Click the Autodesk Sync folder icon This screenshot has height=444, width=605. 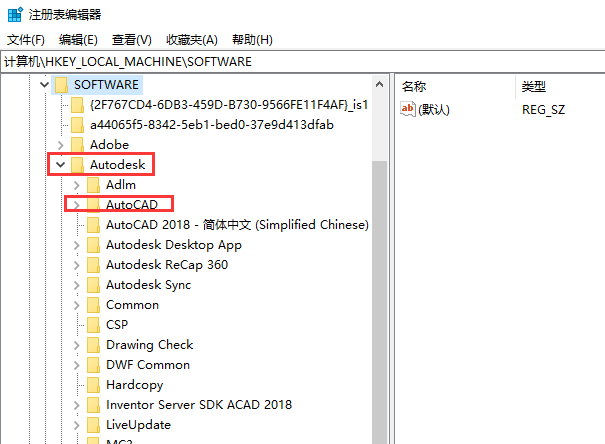(x=94, y=285)
